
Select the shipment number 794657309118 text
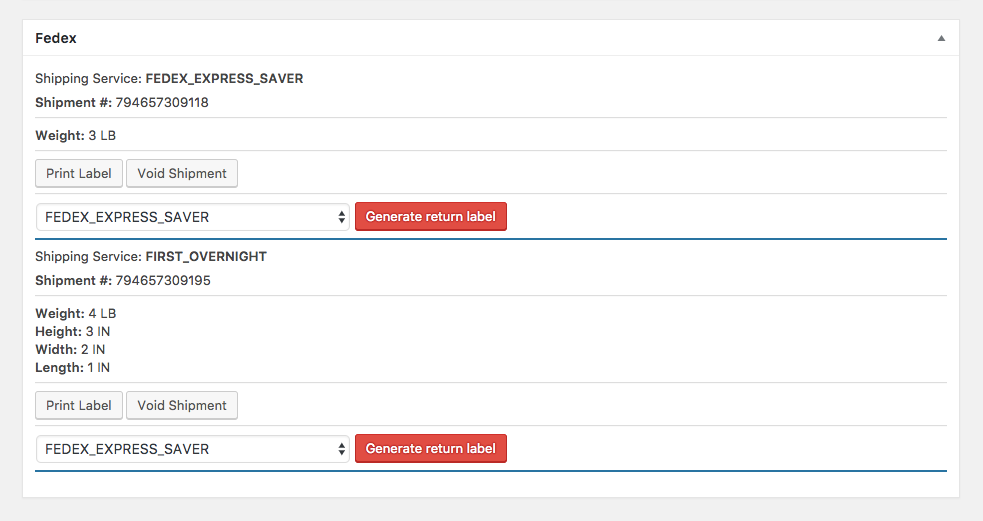coord(162,103)
